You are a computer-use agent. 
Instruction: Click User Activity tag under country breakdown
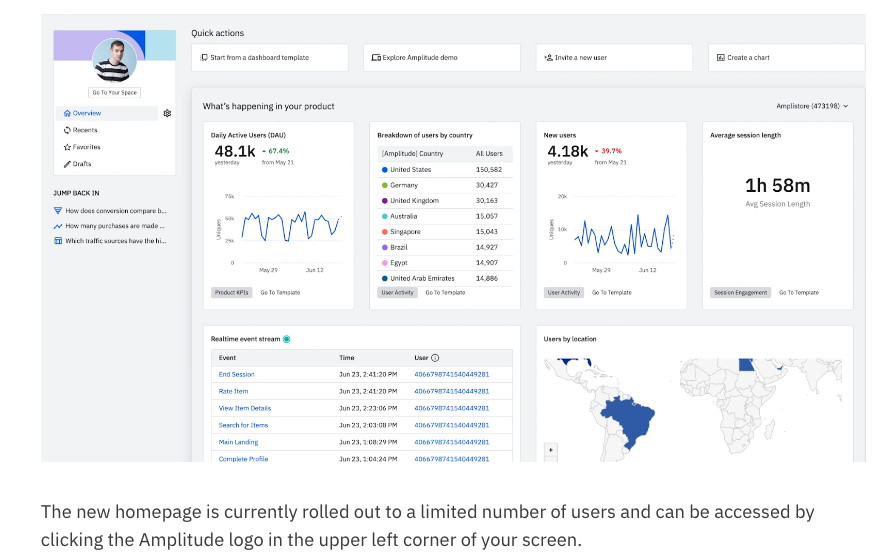click(397, 292)
